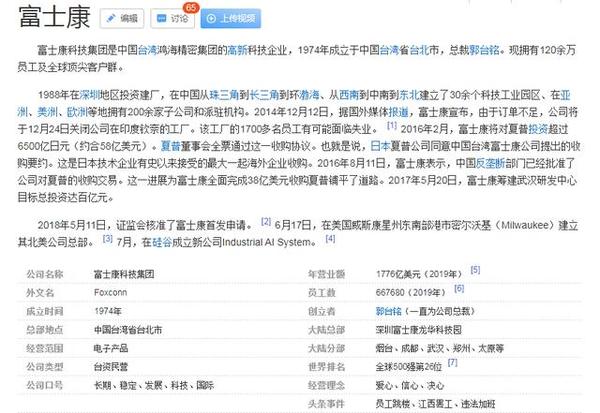The height and width of the screenshot is (413, 600).
Task: Click the 外文名 field label
Action: click(x=40, y=292)
